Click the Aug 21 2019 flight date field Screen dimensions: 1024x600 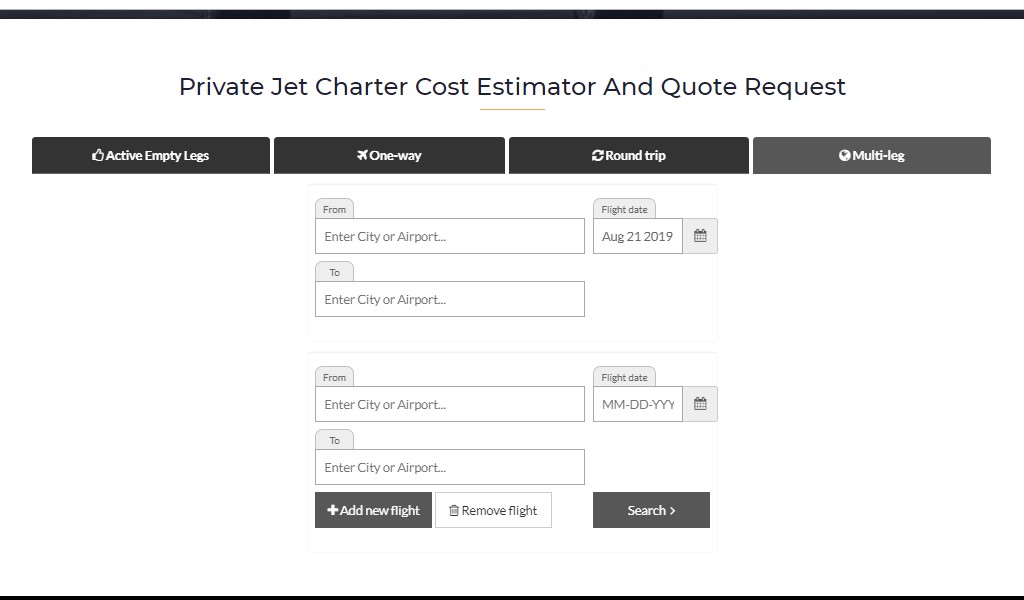(x=638, y=237)
